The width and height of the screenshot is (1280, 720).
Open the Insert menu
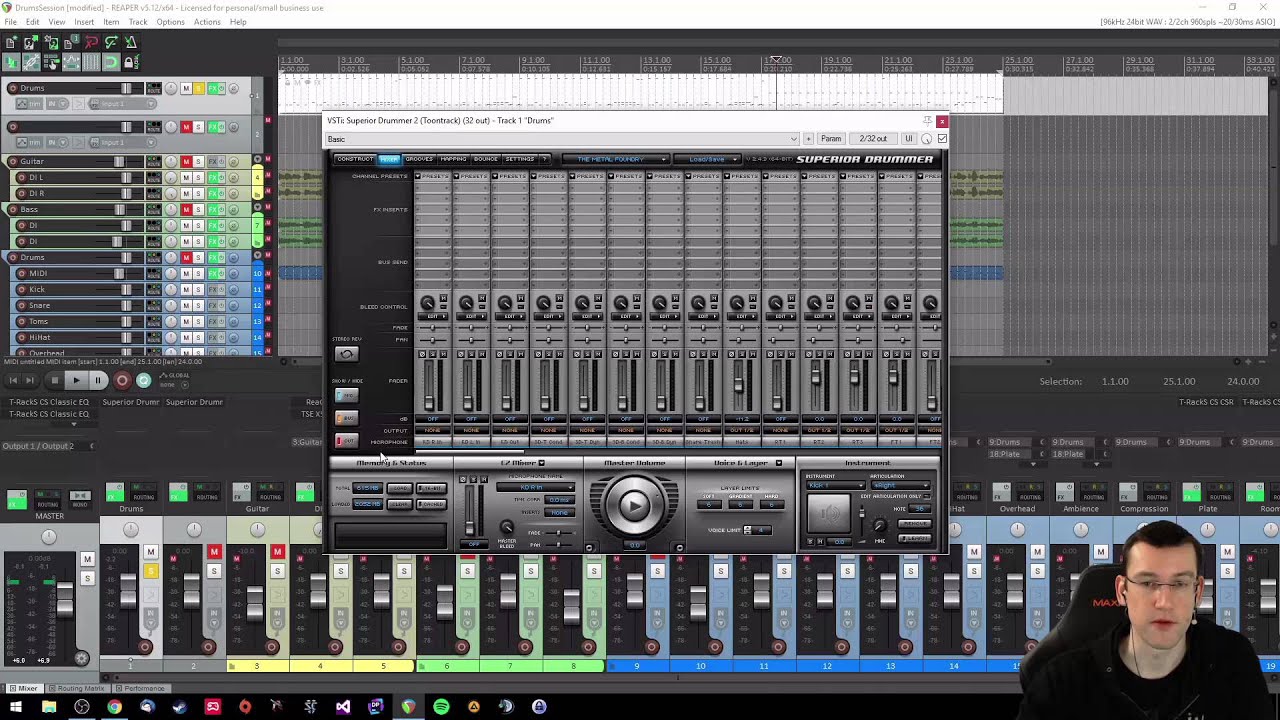(x=84, y=22)
